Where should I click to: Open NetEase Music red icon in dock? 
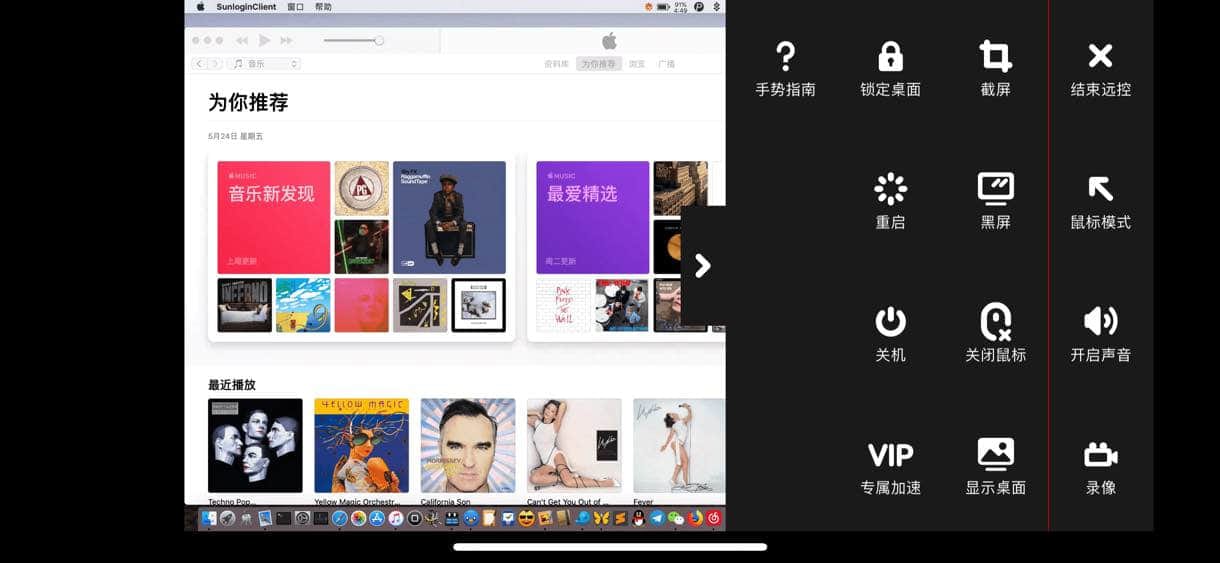(x=713, y=518)
